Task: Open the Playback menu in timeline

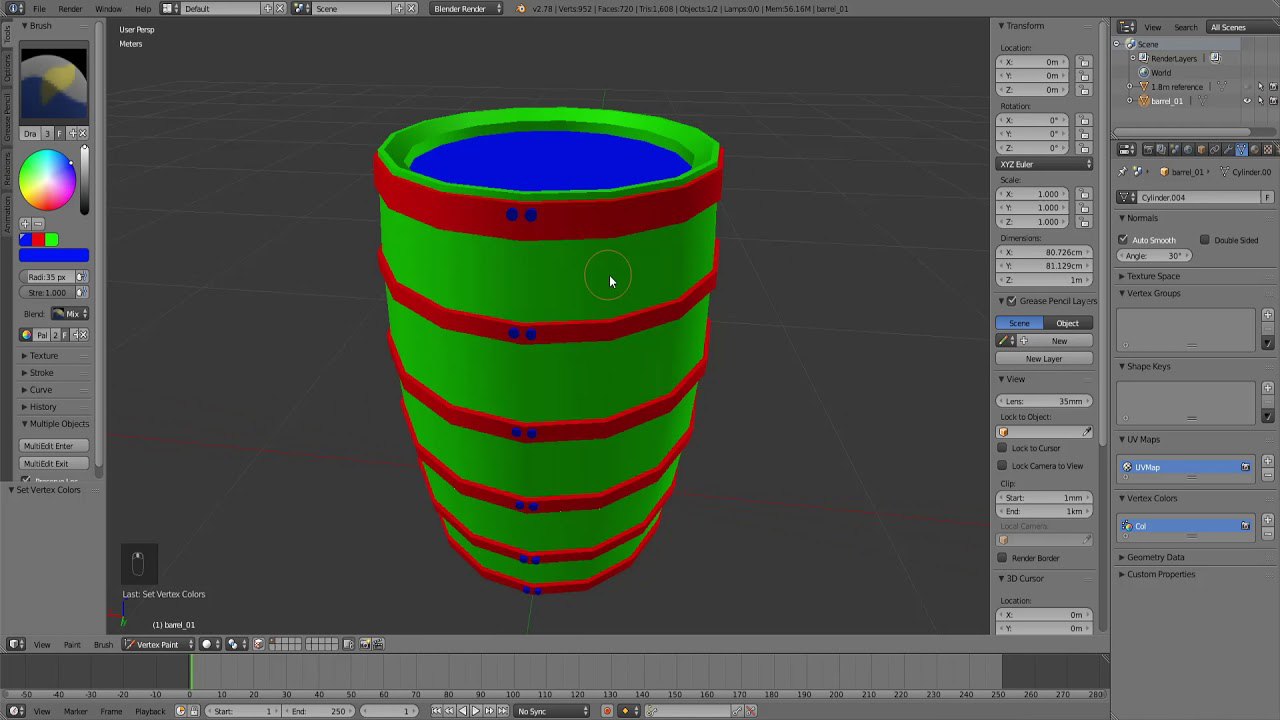Action: (x=150, y=711)
